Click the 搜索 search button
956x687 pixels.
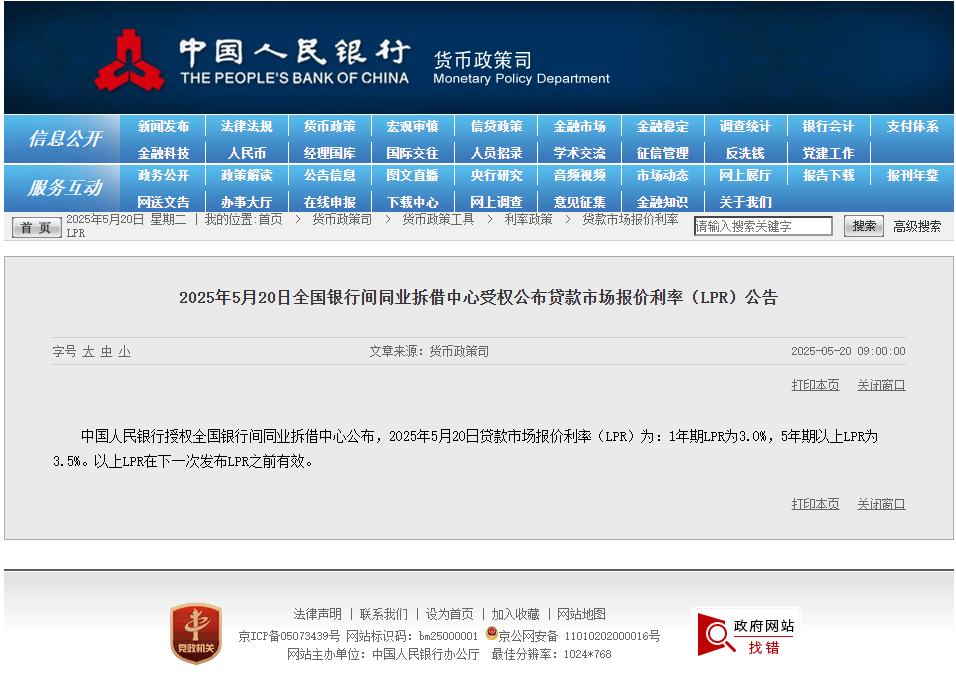[x=863, y=226]
